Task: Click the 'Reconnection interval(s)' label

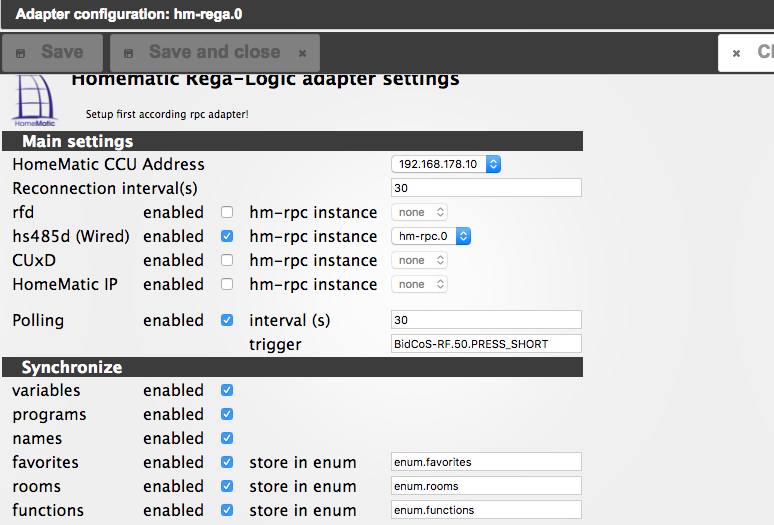Action: click(105, 188)
